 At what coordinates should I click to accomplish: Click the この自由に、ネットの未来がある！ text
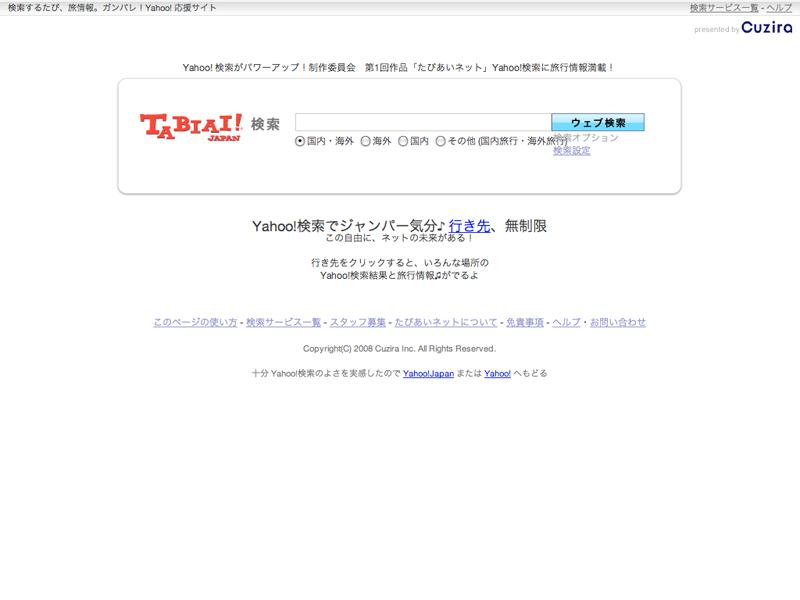(399, 238)
